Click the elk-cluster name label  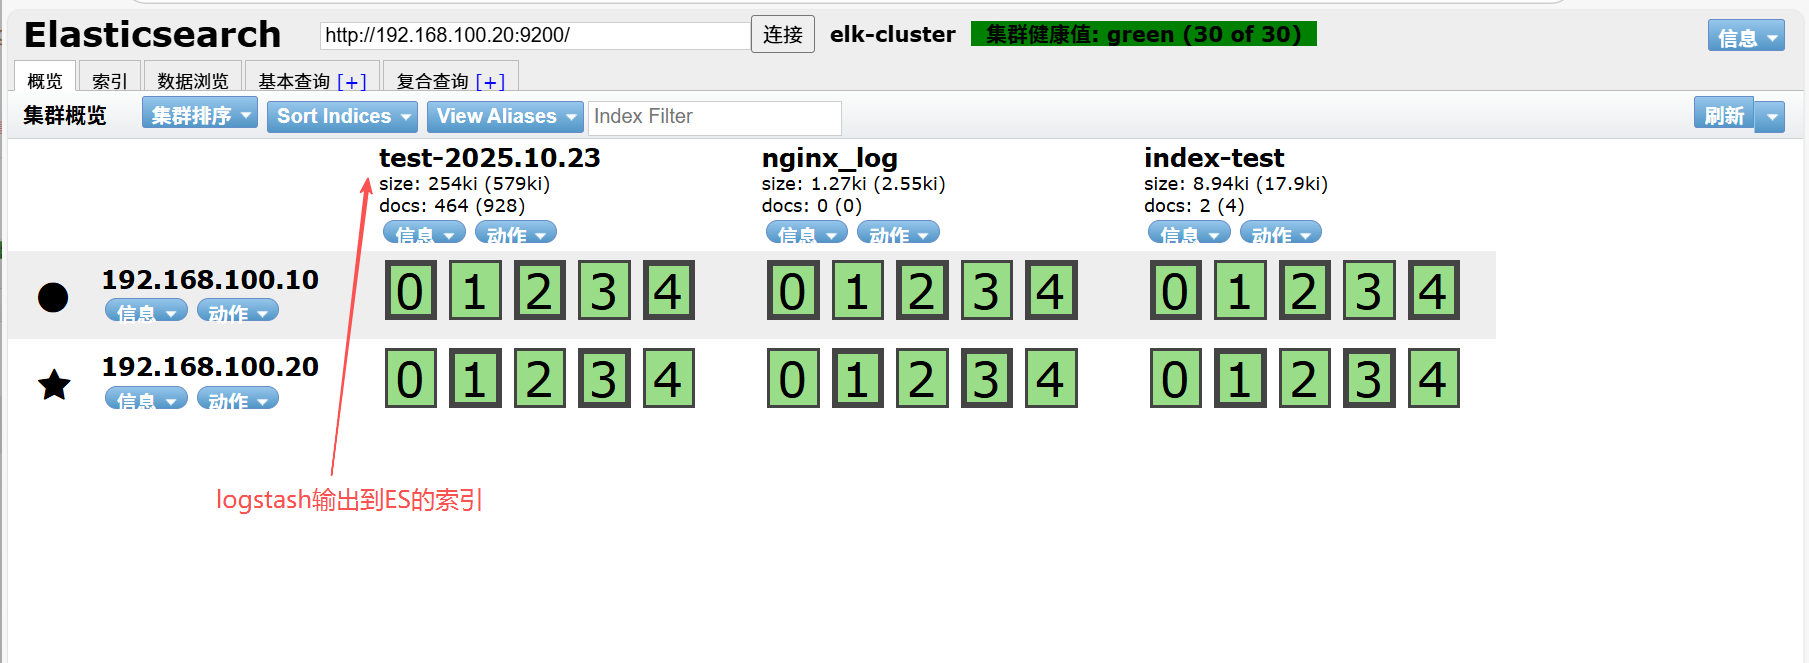(x=893, y=34)
